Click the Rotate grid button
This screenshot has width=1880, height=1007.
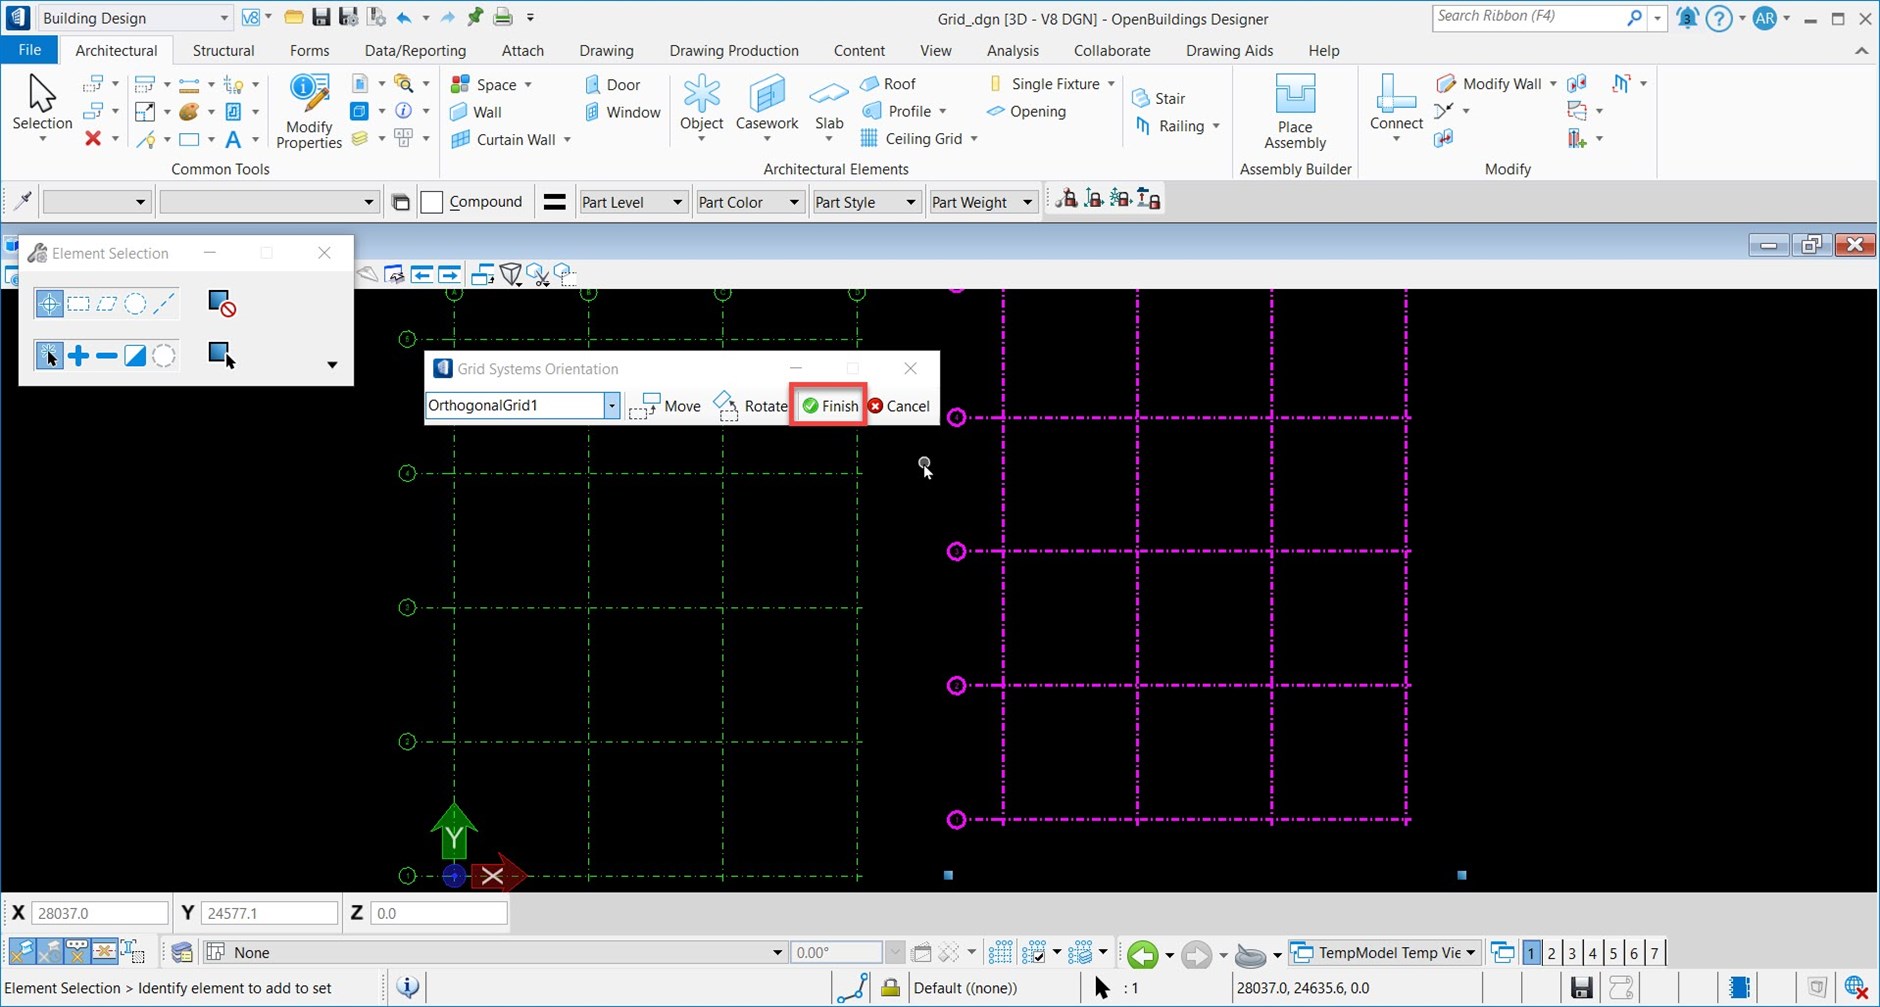pos(751,406)
